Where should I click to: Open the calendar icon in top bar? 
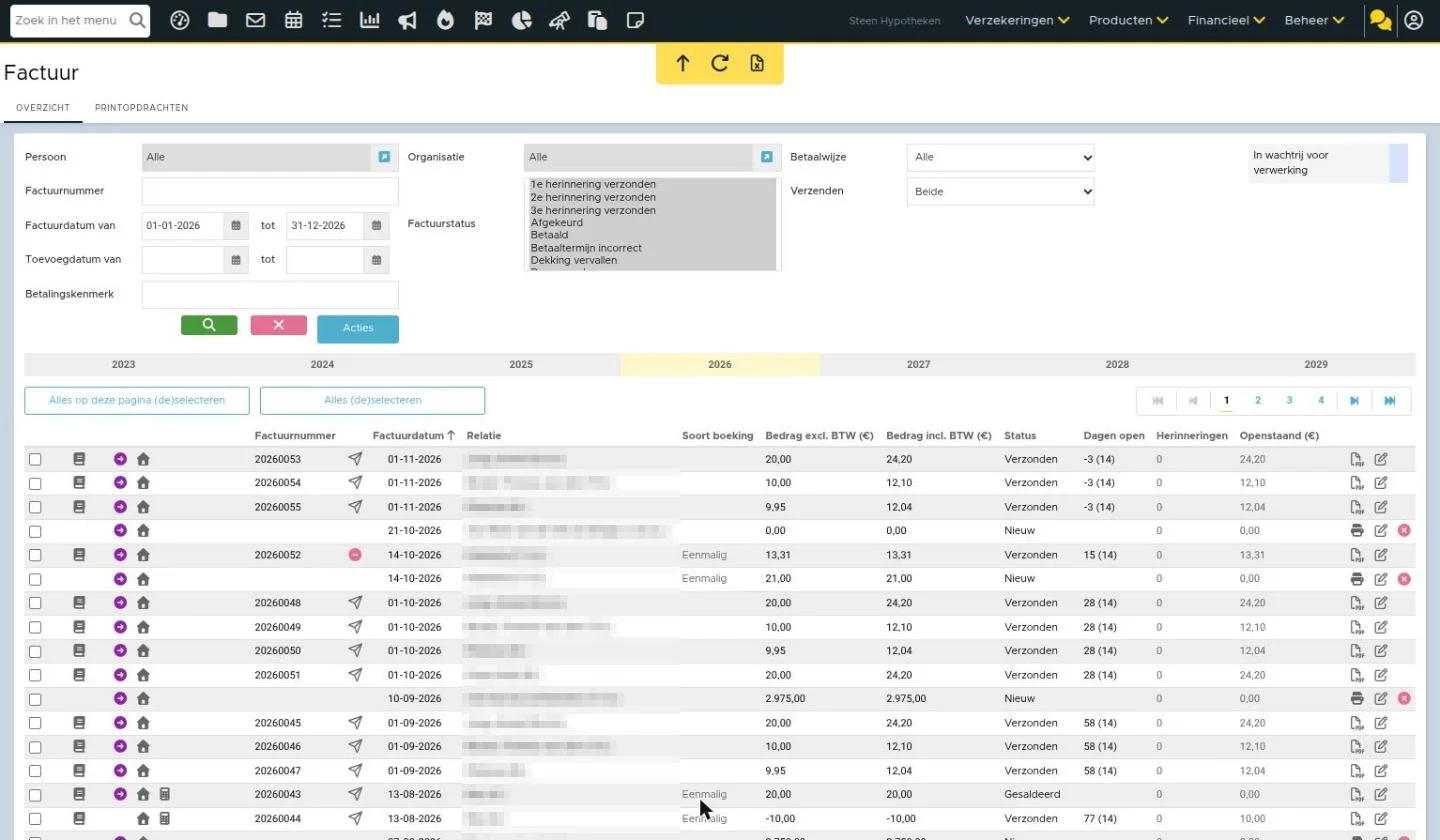click(293, 20)
